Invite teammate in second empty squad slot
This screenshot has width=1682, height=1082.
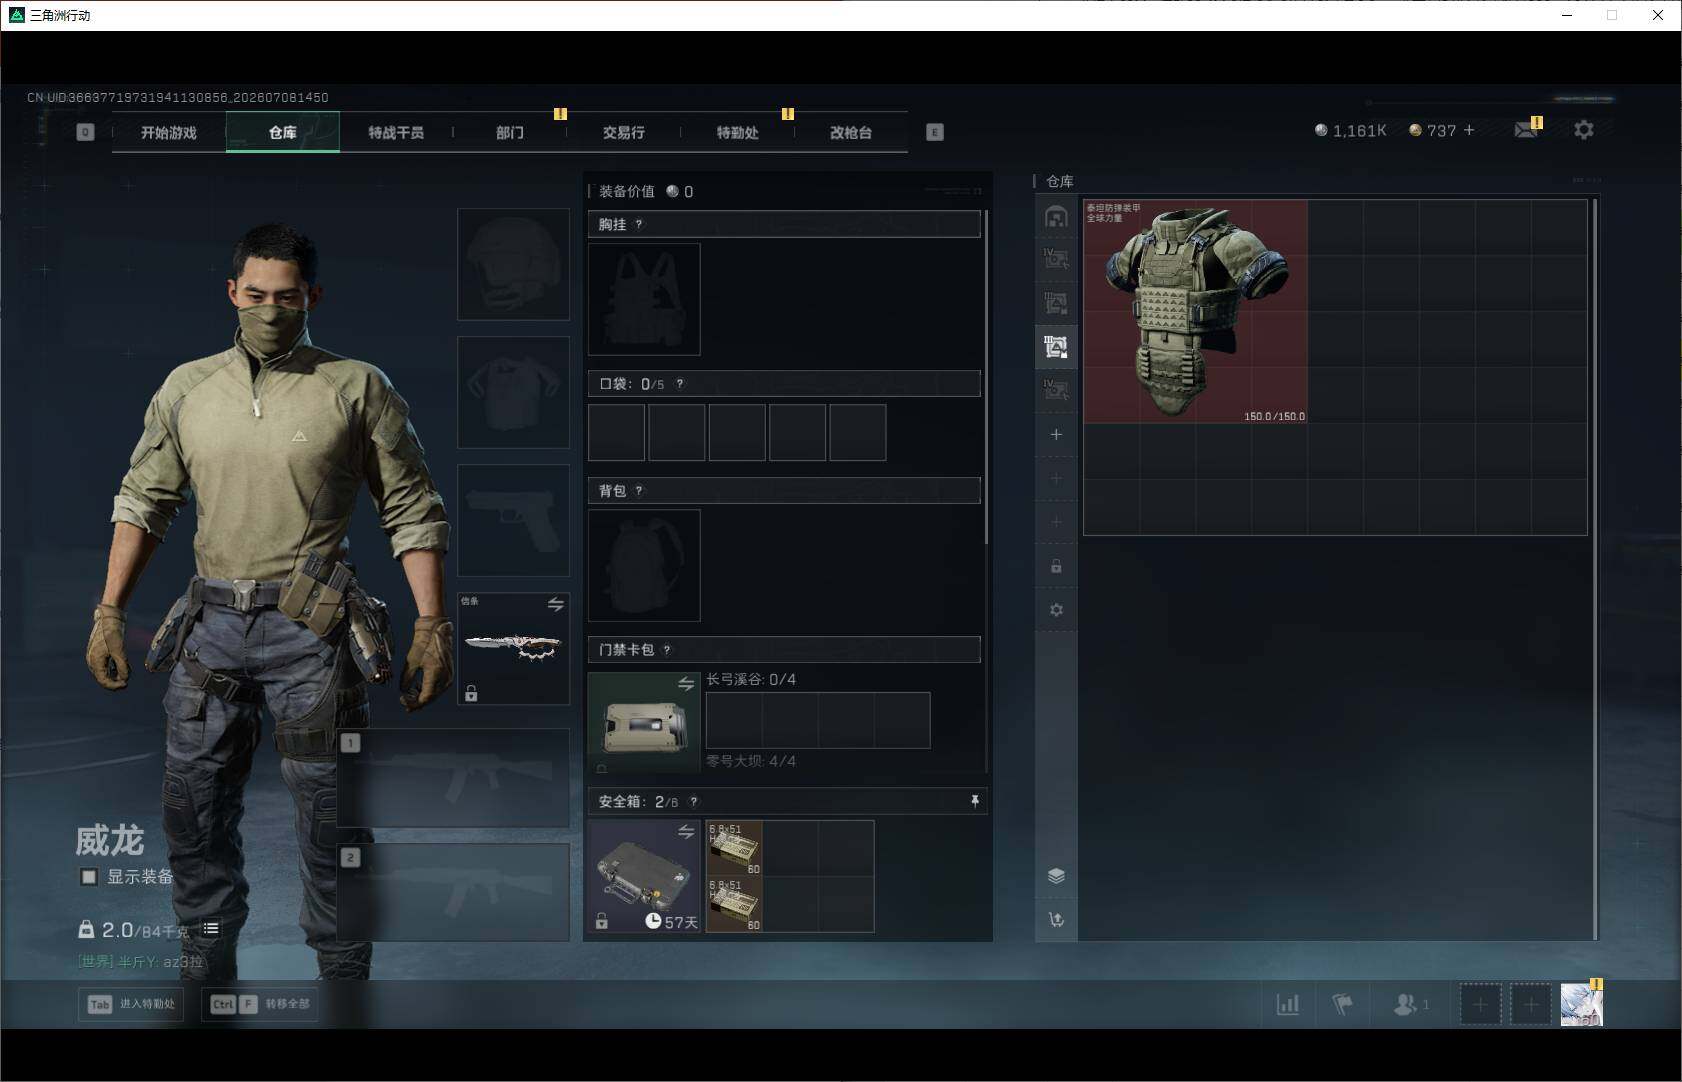(x=1531, y=1004)
